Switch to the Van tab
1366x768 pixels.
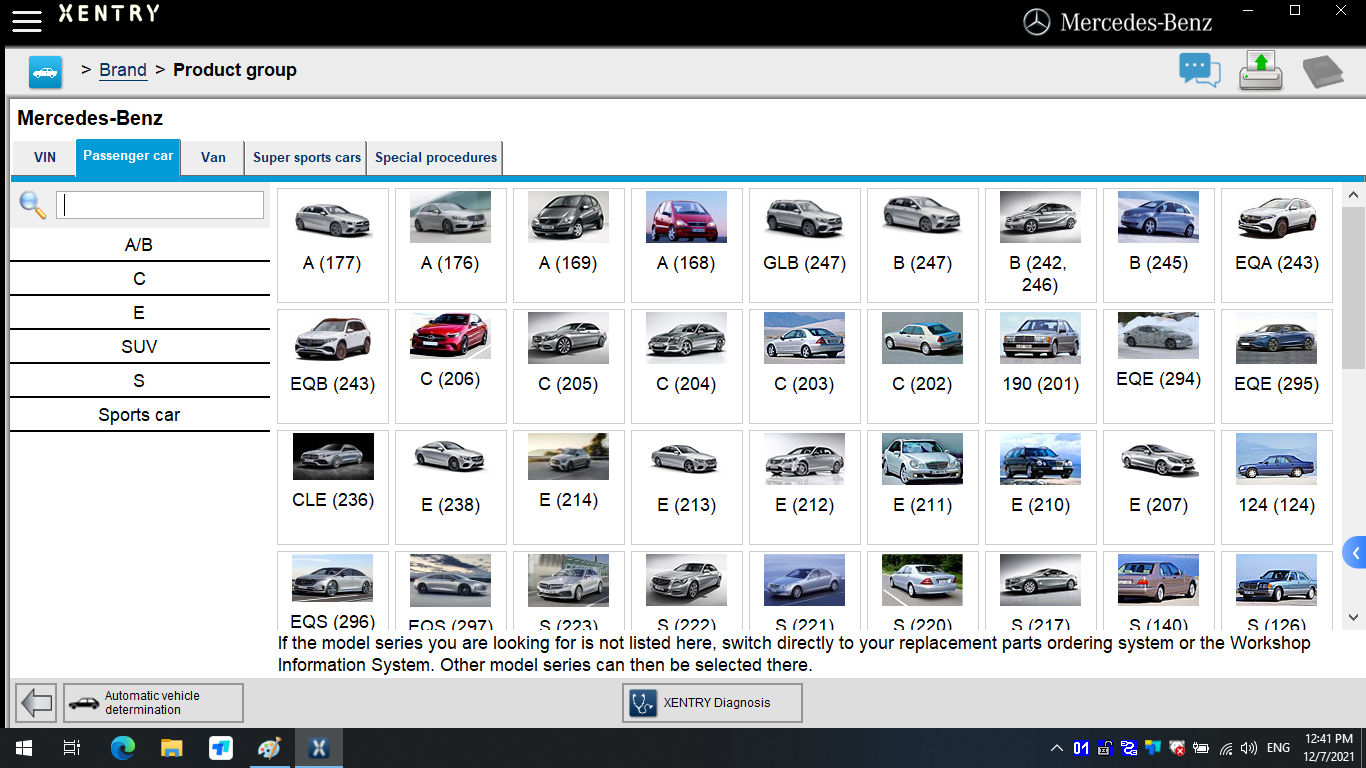coord(213,157)
